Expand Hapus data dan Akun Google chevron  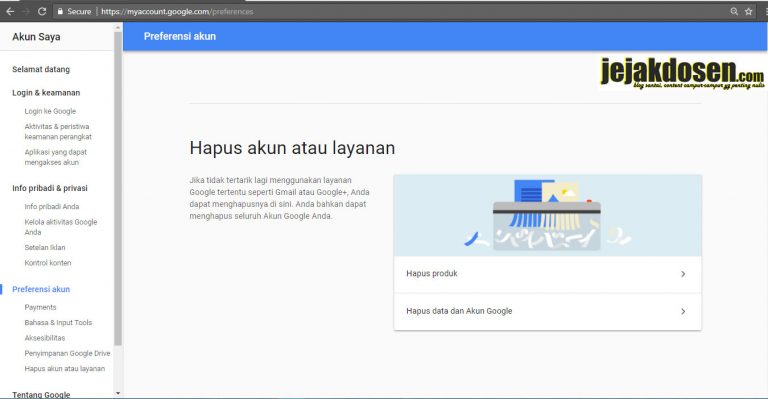click(683, 311)
